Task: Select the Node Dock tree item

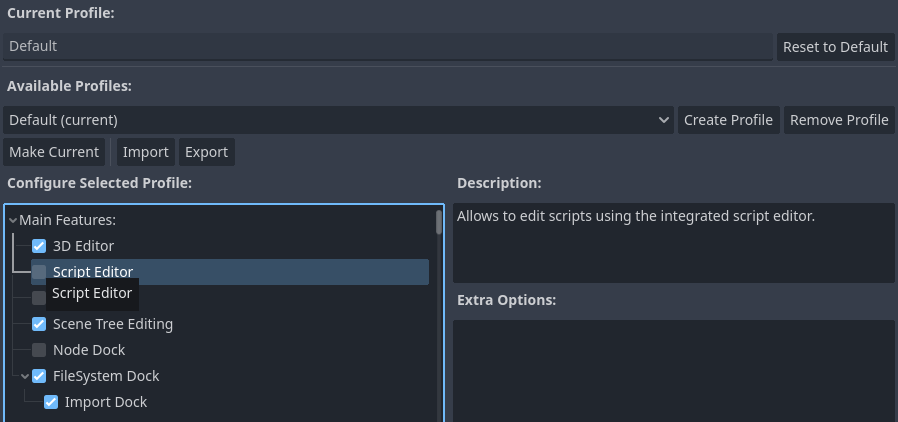Action: (x=89, y=350)
